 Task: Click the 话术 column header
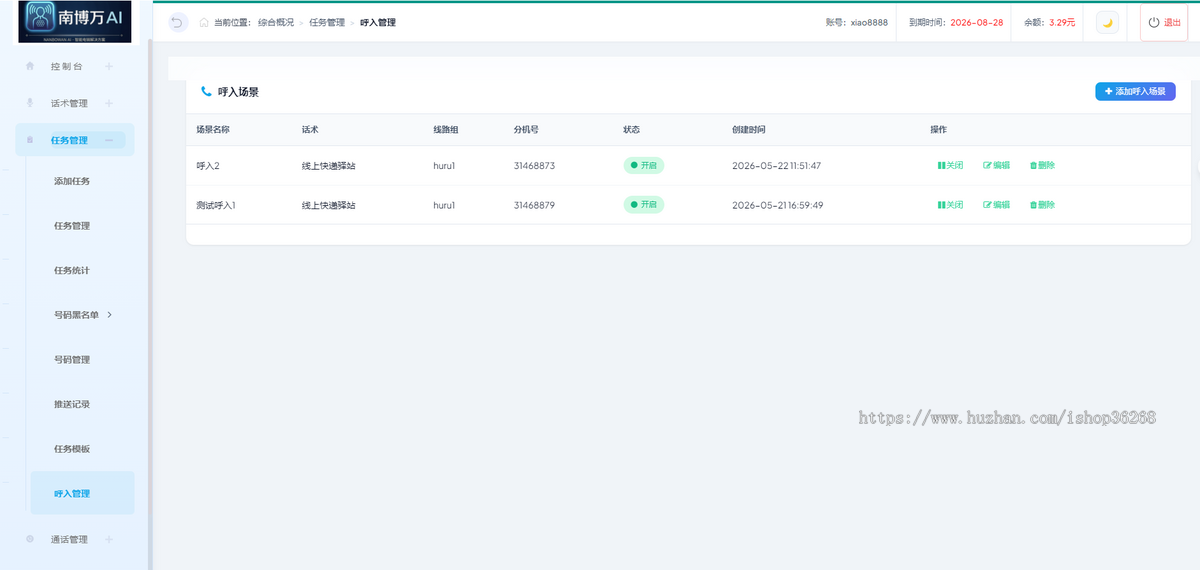[311, 130]
